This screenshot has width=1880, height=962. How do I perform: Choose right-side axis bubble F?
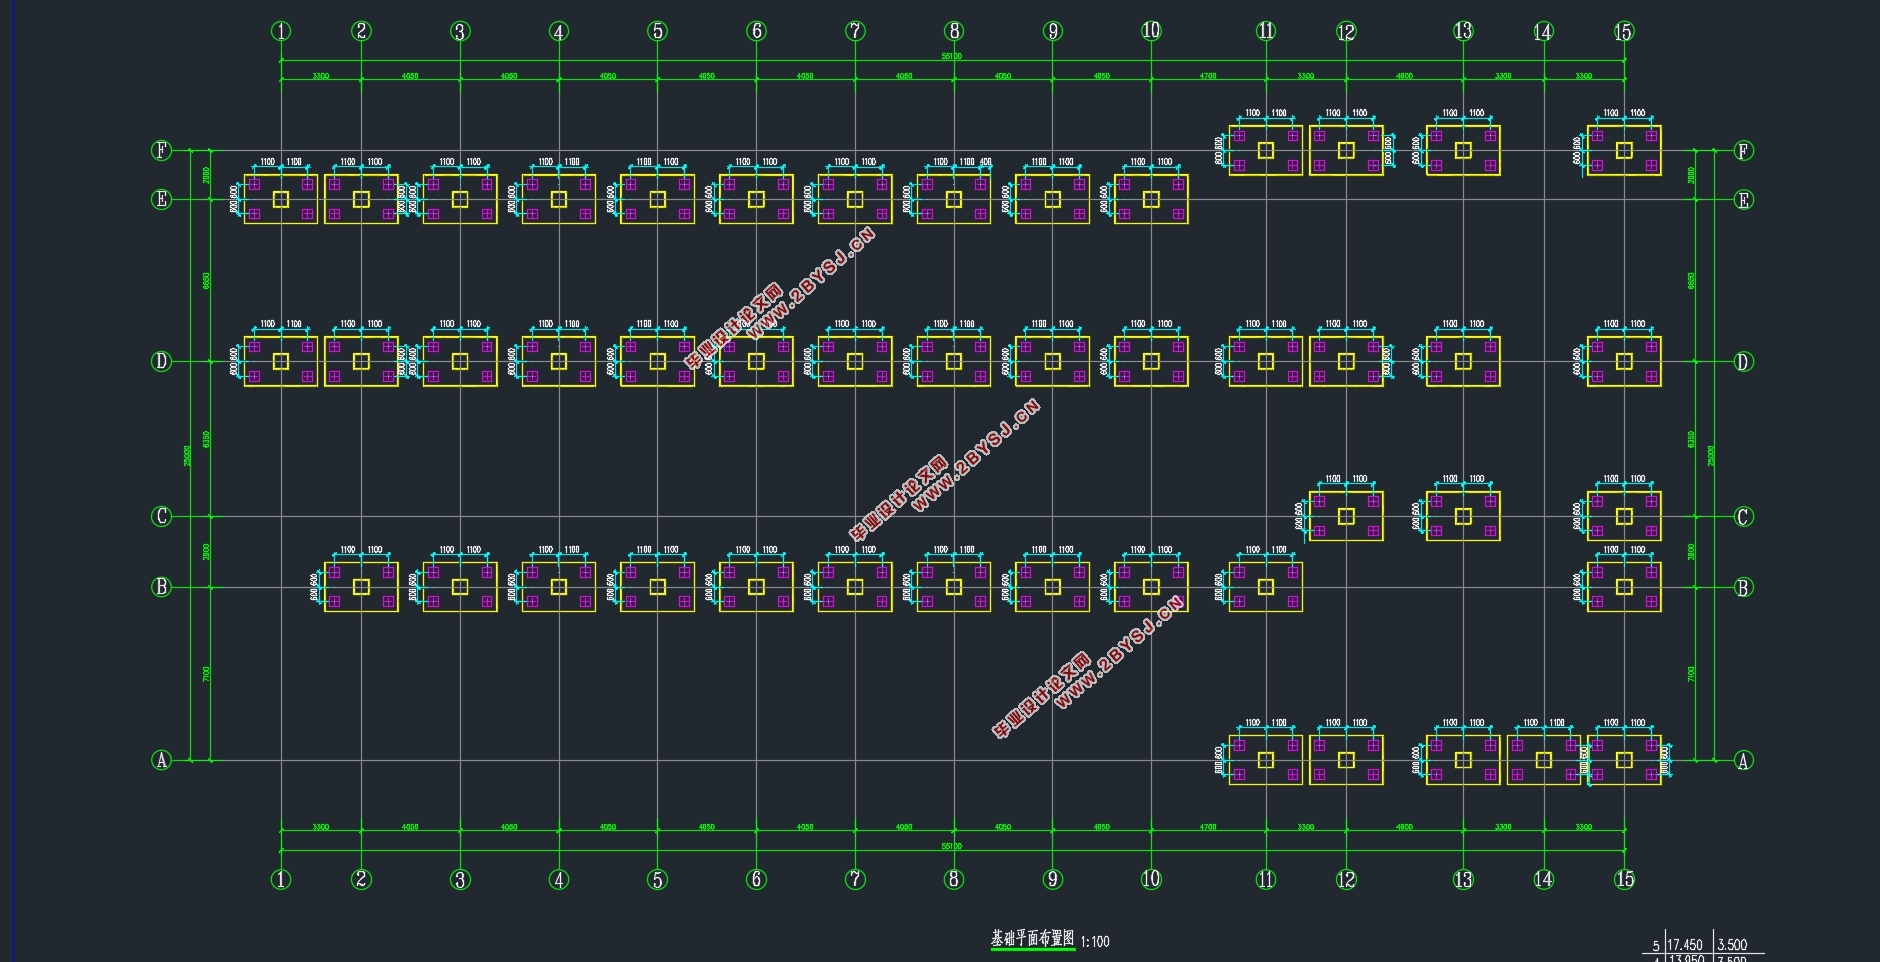pyautogui.click(x=1743, y=150)
